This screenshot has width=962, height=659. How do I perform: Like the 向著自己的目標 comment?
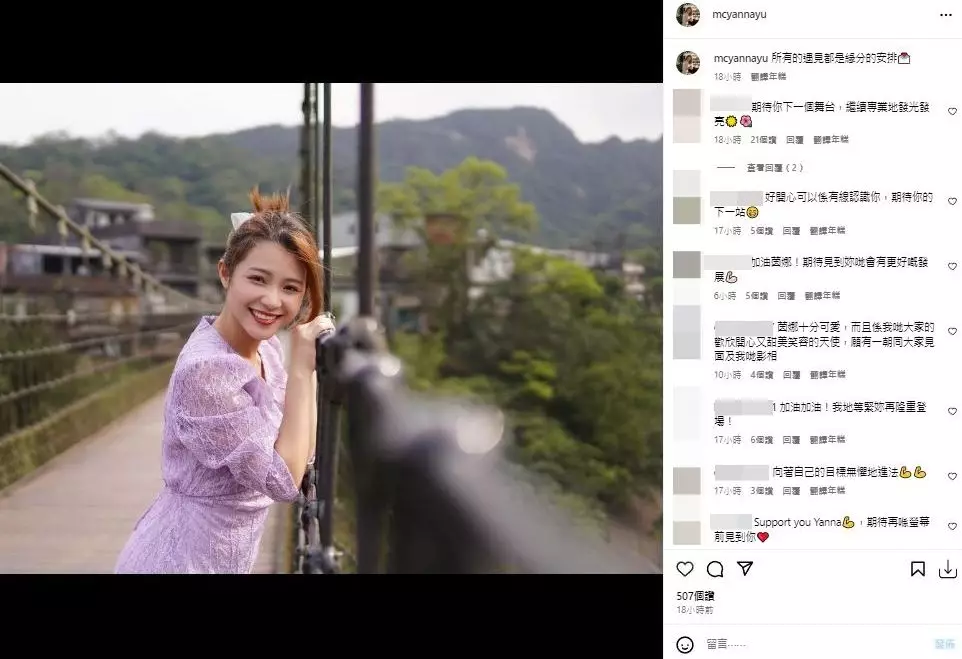952,476
